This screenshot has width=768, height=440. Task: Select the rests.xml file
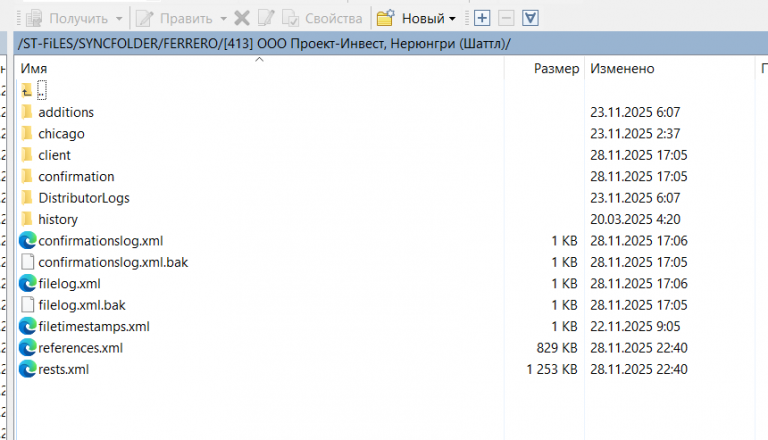pos(54,369)
